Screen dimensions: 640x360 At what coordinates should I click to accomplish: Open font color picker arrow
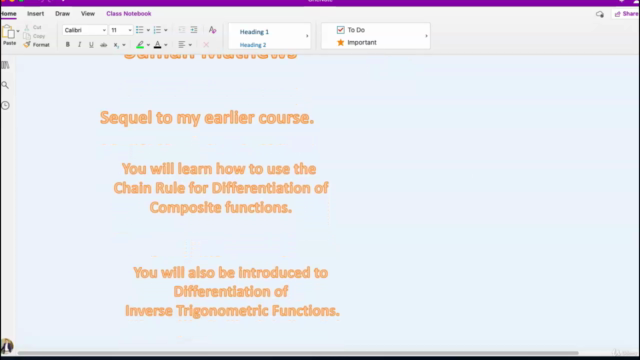[166, 45]
